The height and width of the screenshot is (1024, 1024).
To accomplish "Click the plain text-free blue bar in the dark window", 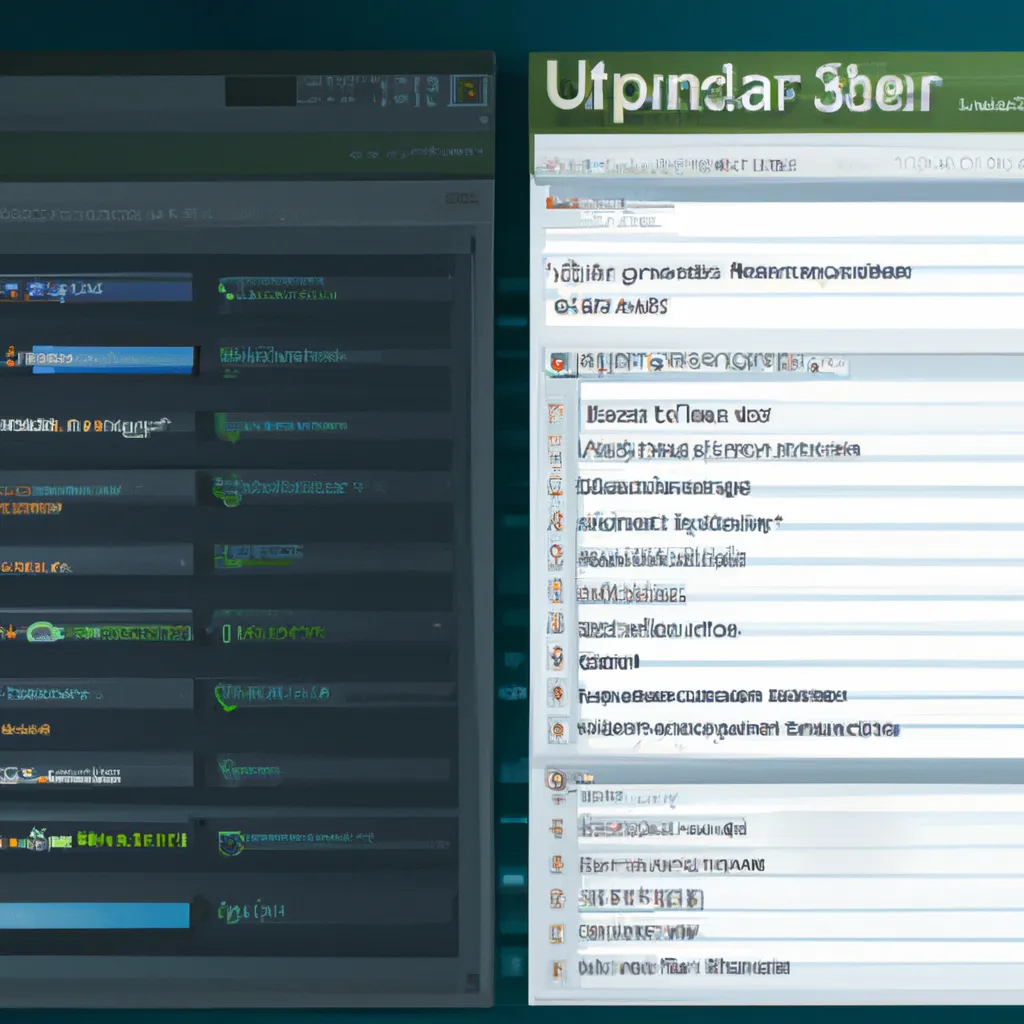I will coord(95,915).
